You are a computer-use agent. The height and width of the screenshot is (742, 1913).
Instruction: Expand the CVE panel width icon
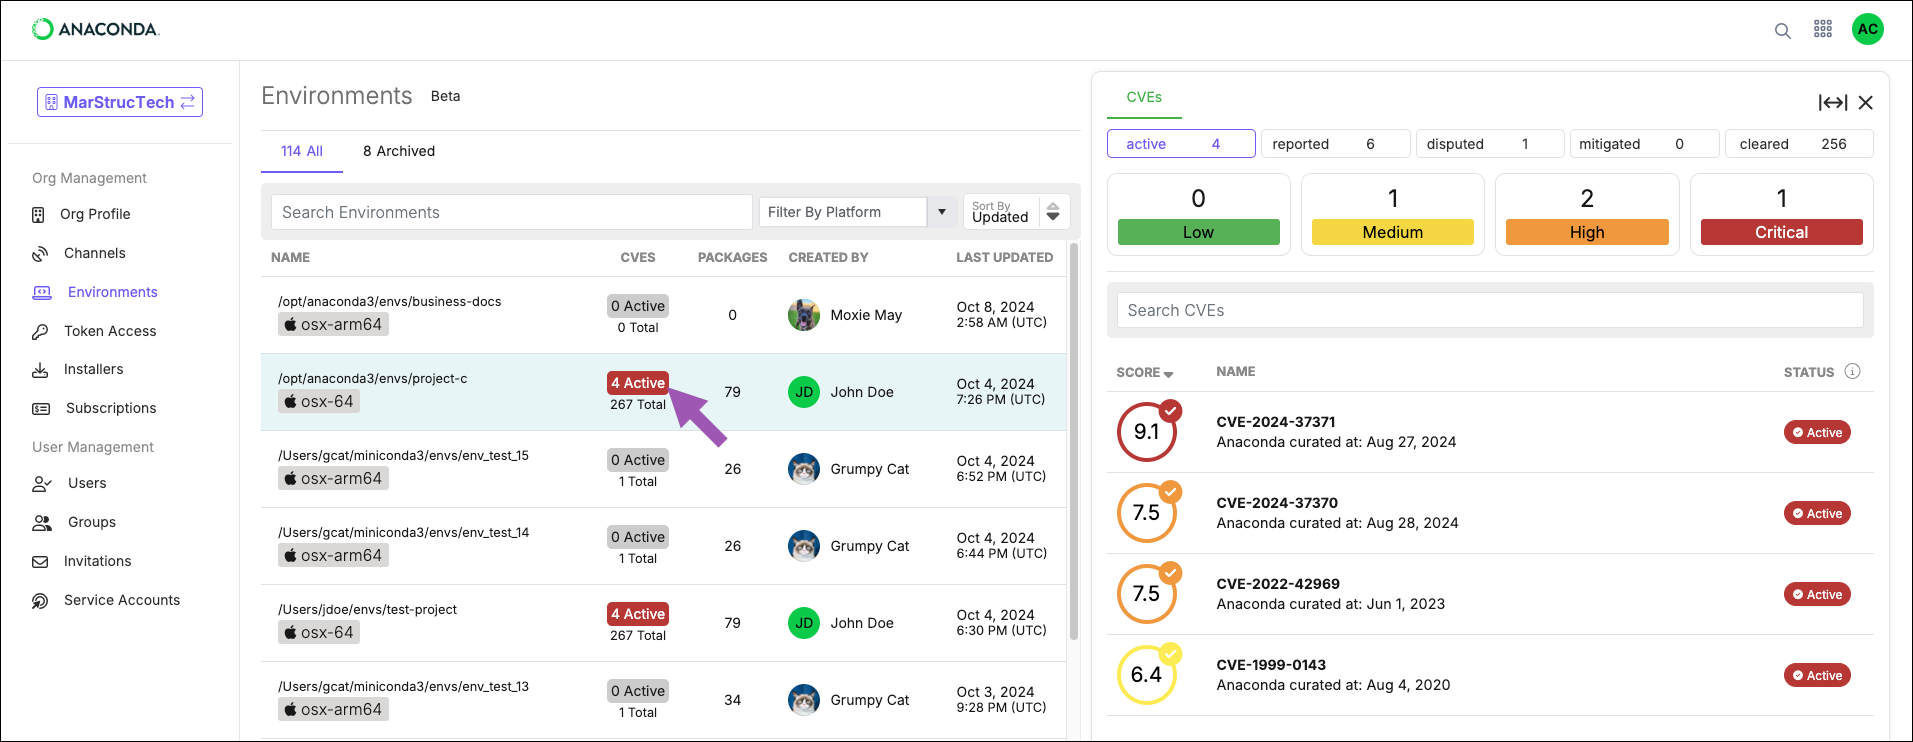[x=1832, y=102]
